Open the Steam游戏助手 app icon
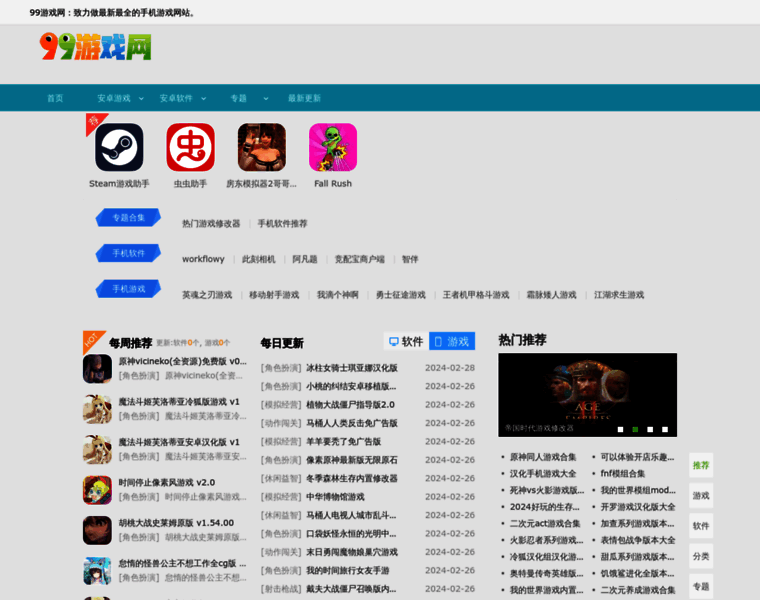 [119, 147]
